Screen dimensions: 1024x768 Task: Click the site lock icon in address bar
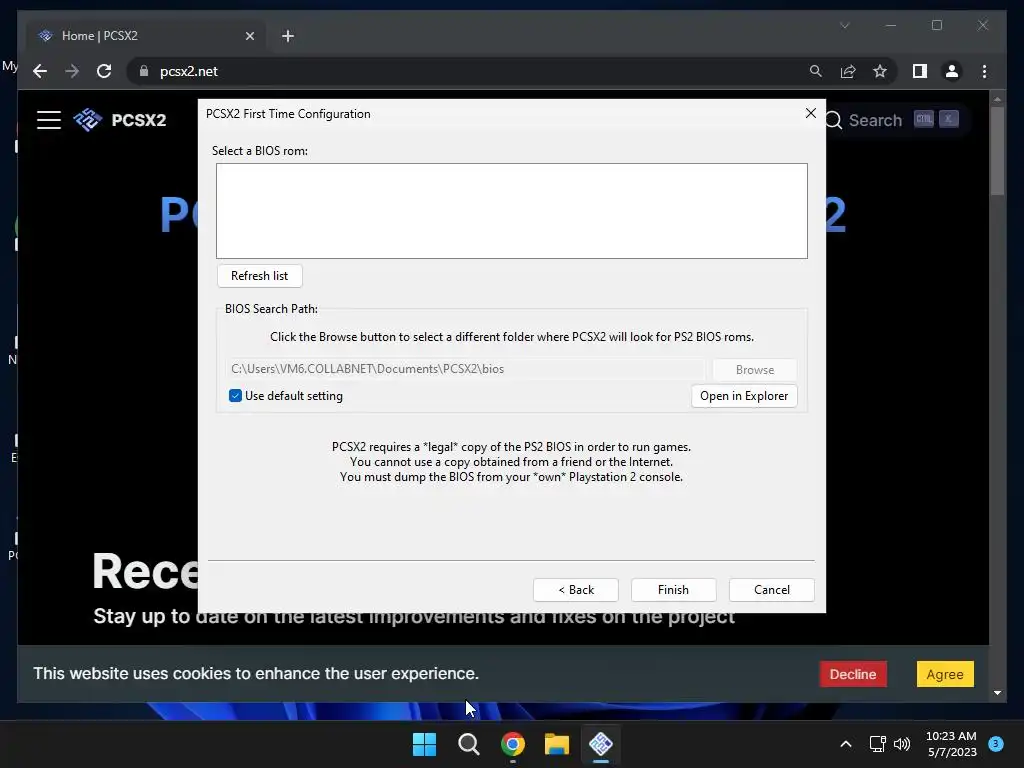[x=144, y=71]
